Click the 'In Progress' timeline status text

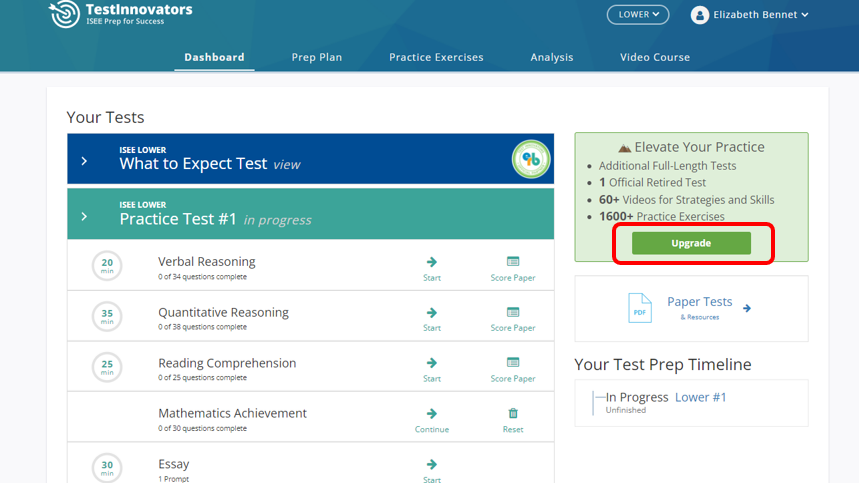[637, 397]
